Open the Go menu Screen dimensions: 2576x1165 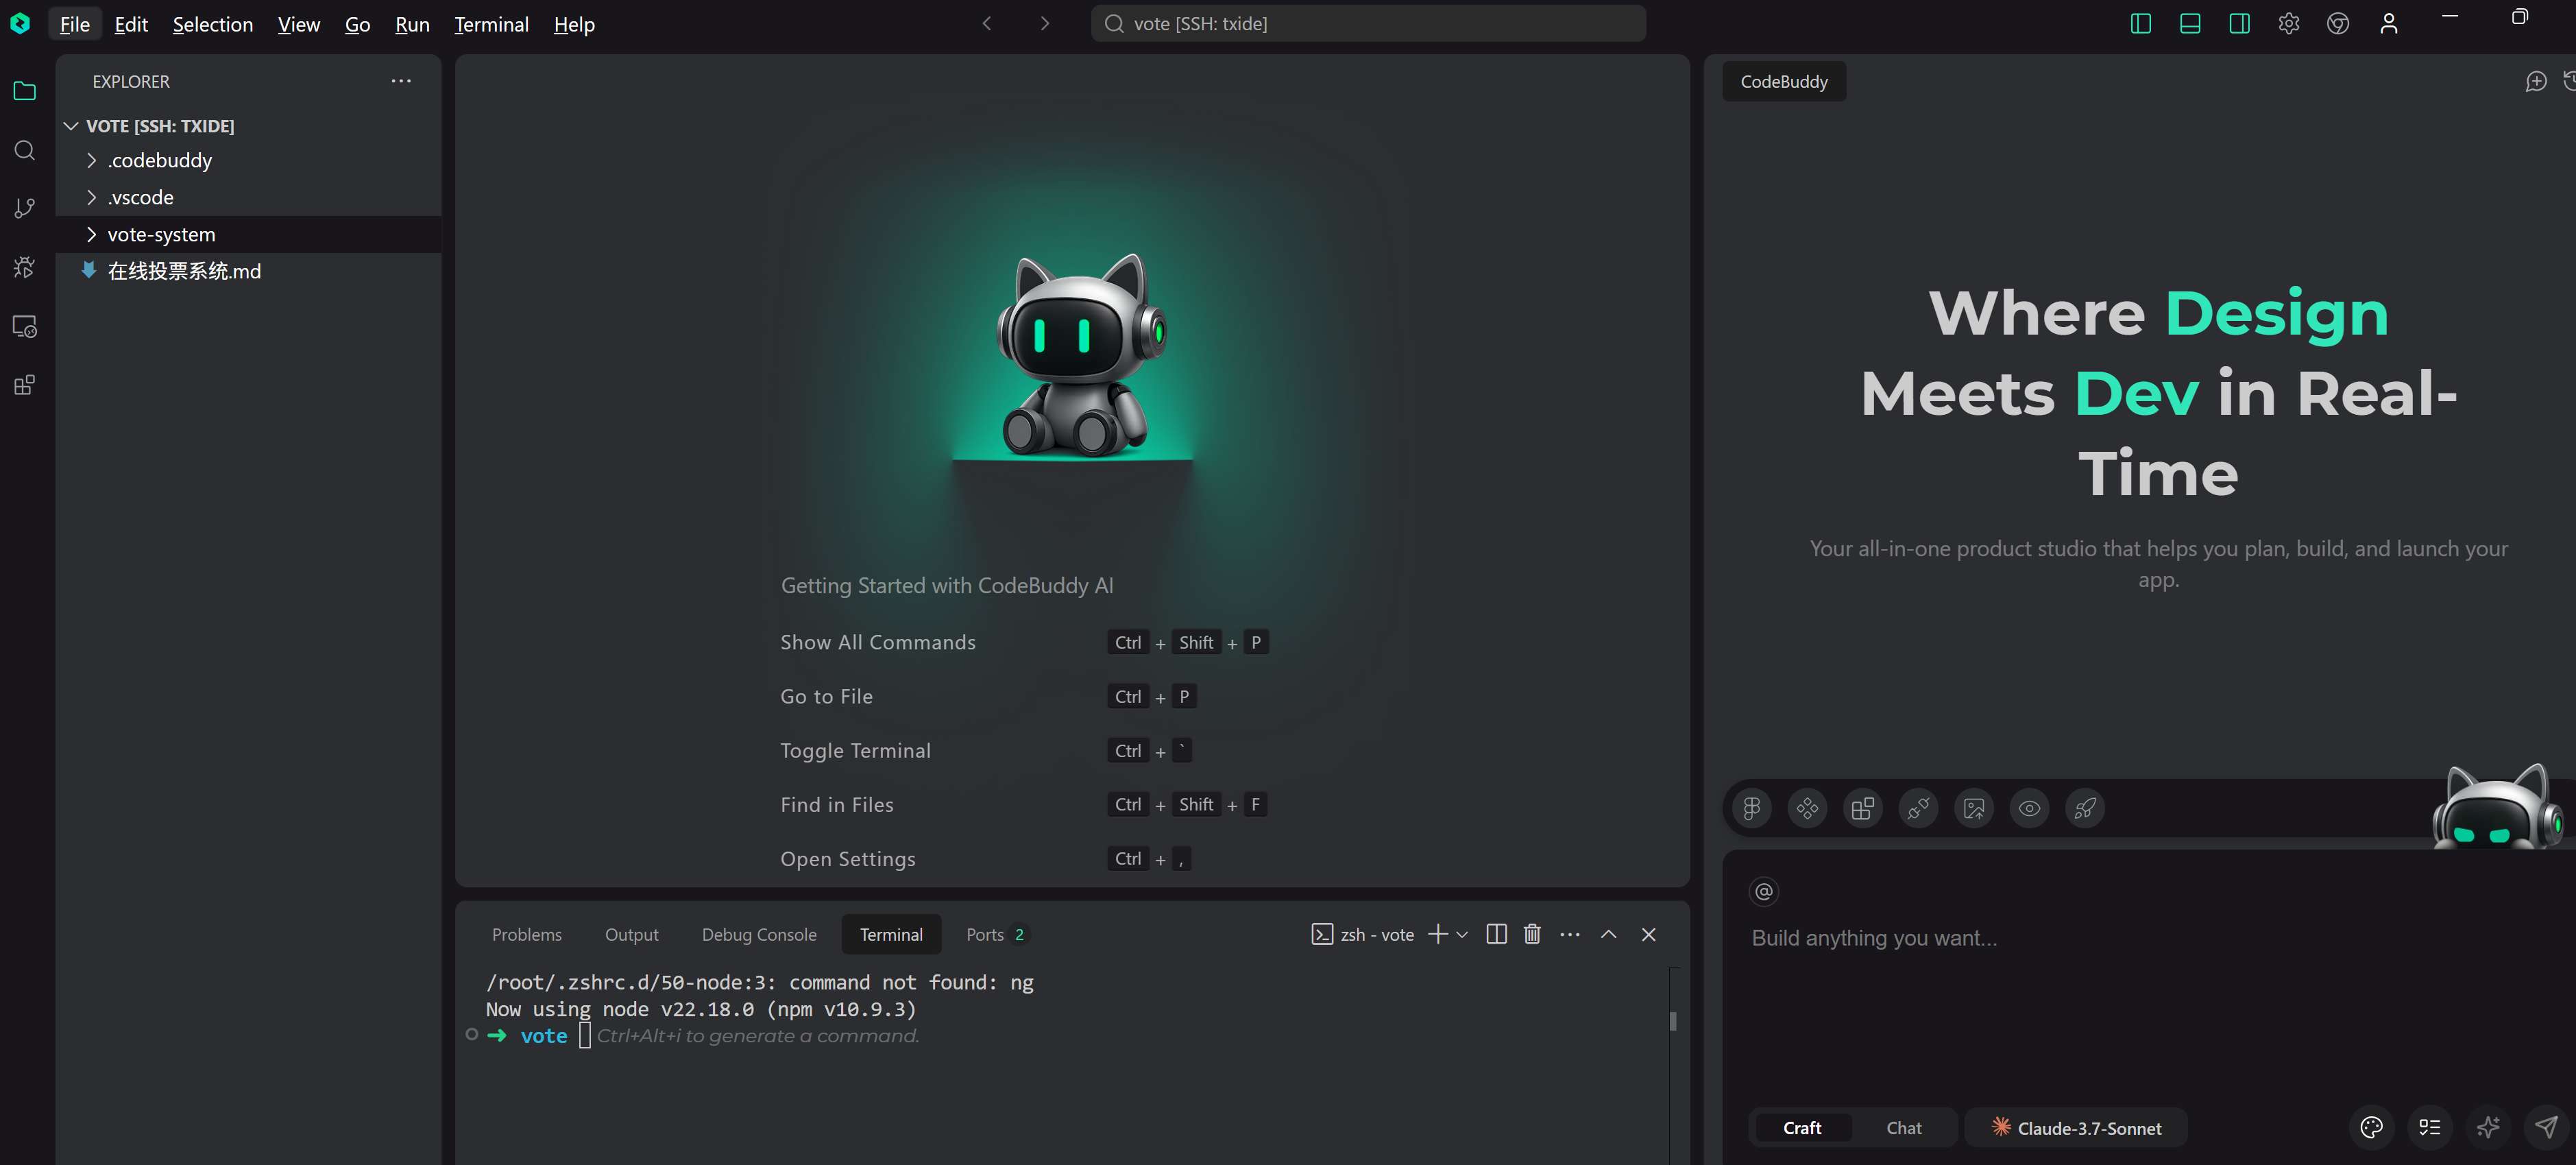(x=357, y=24)
